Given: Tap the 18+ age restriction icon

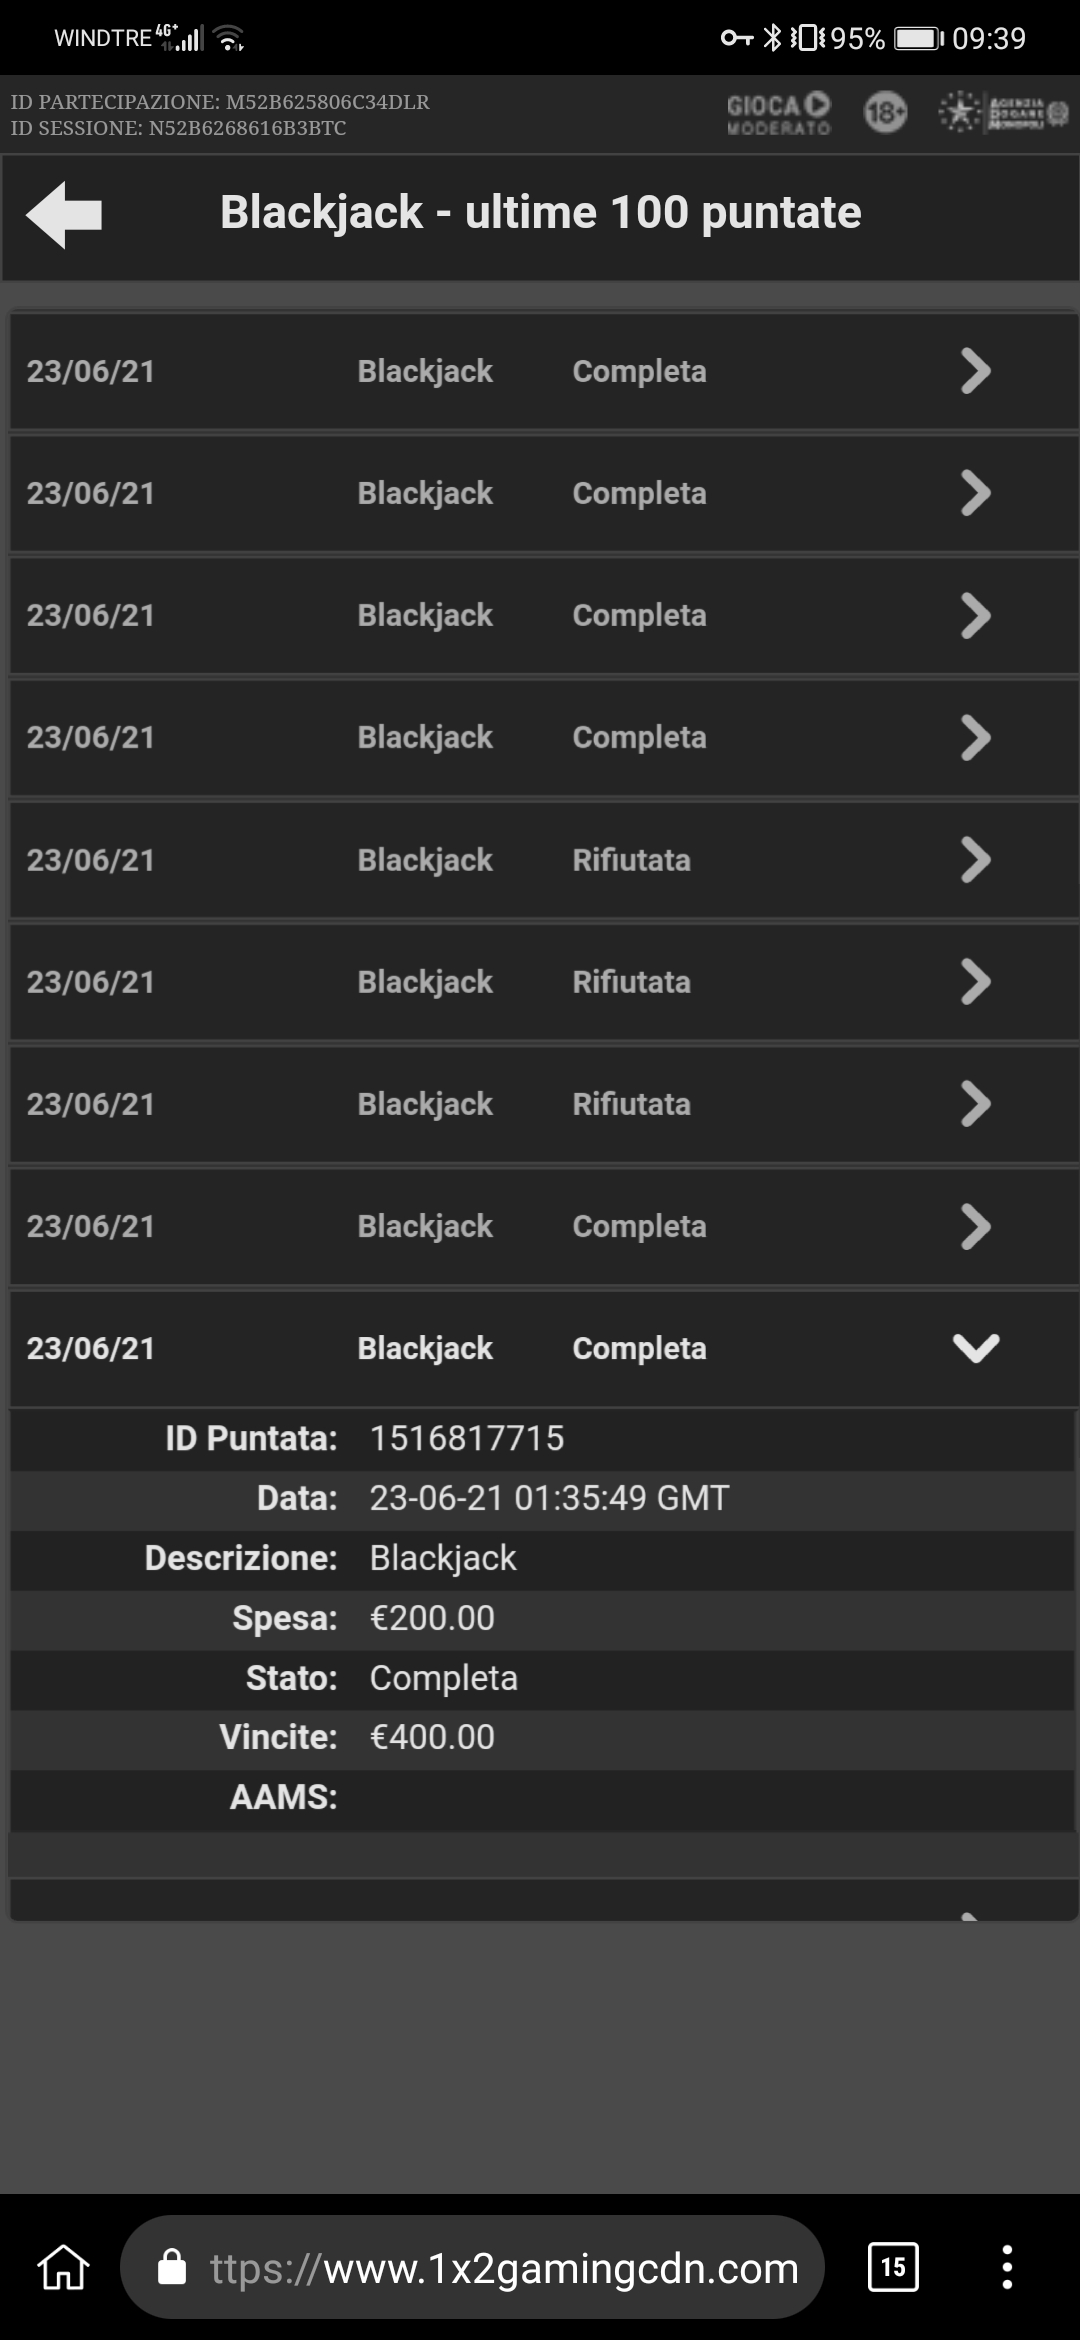Looking at the screenshot, I should pyautogui.click(x=885, y=113).
